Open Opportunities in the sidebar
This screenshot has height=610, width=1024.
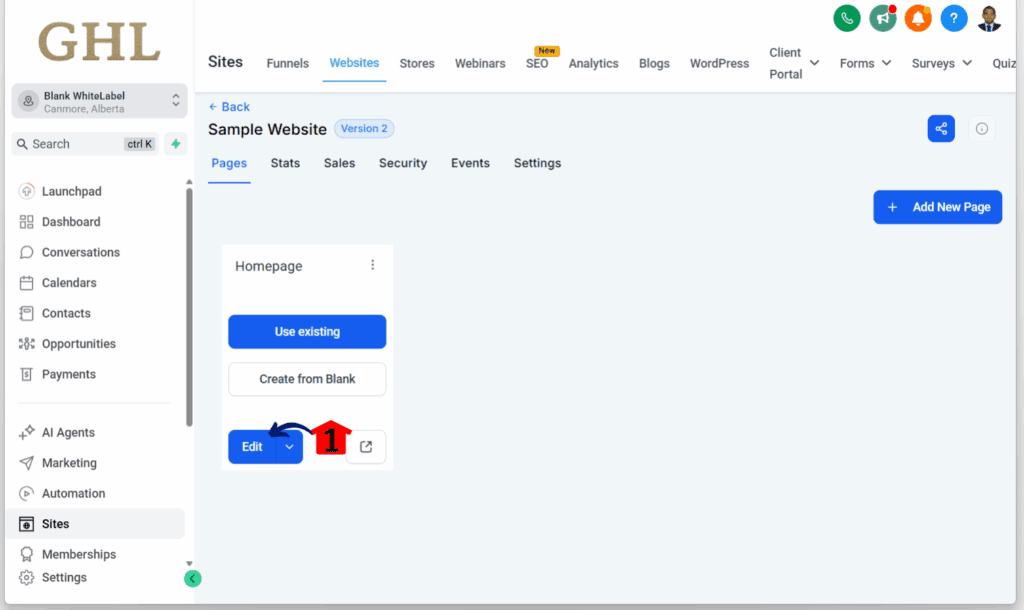tap(78, 344)
